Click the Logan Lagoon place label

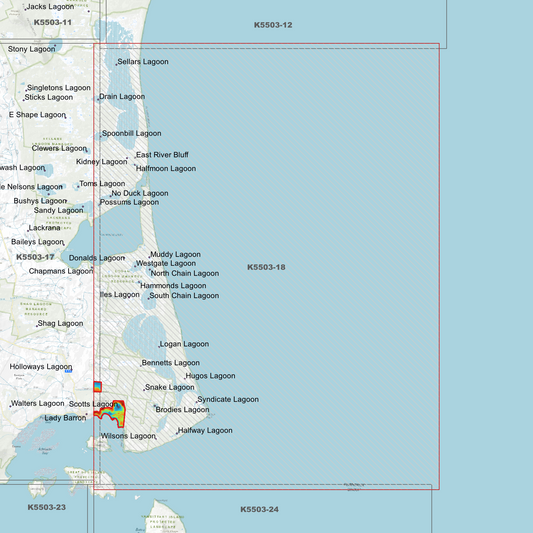pos(184,344)
